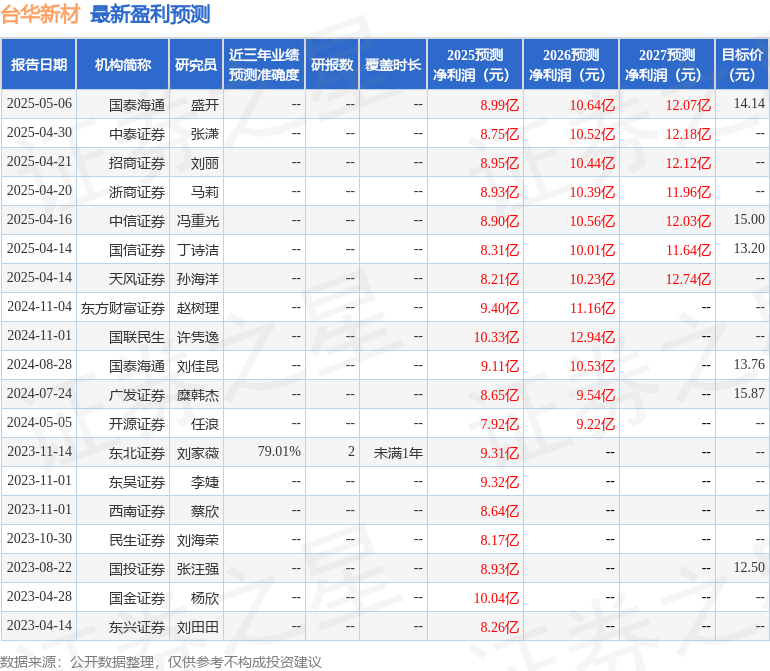This screenshot has width=770, height=671.
Task: Select the 报告日期 column header
Action: 39,65
